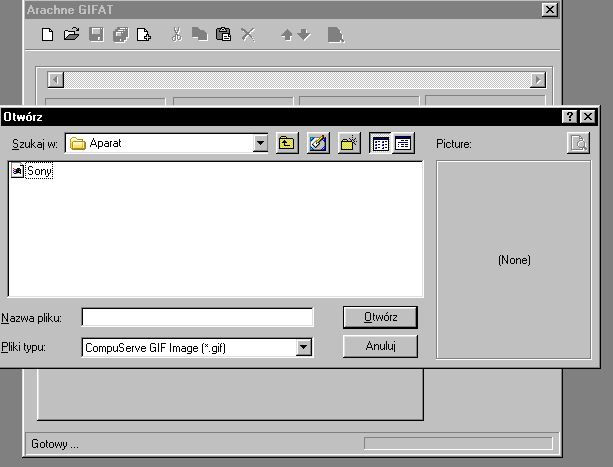Viewport: 613px width, 467px height.
Task: Click Move up arrow in Arachne GIFAT toolbar
Action: (x=287, y=35)
